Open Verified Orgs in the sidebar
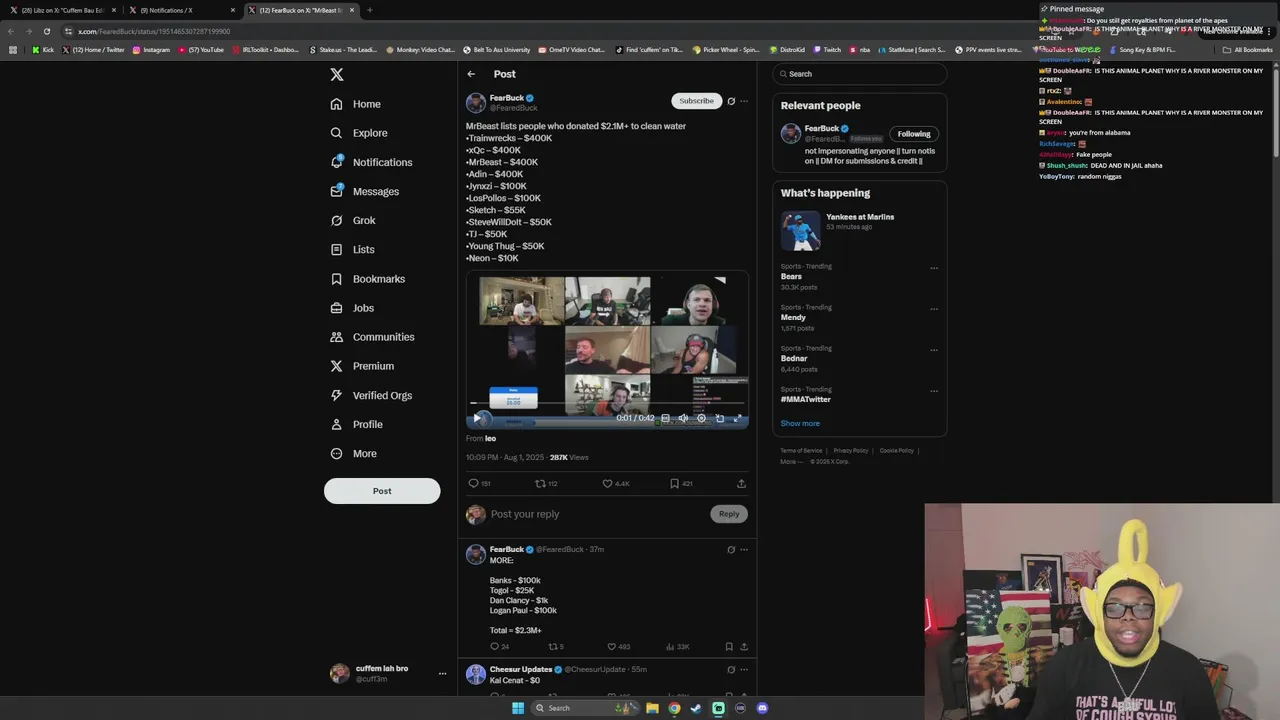This screenshot has width=1280, height=720. 371,395
